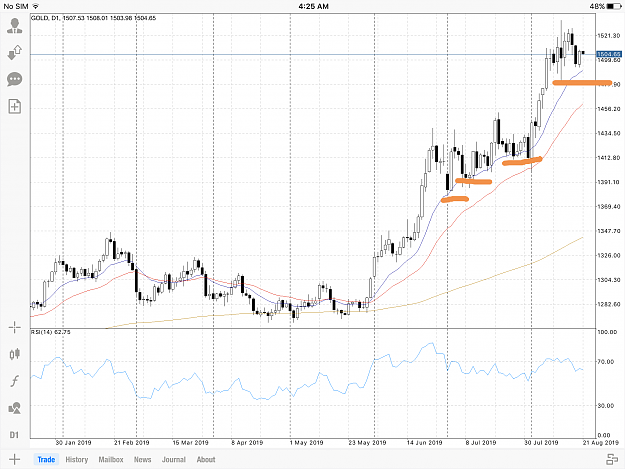Click the 1347.70 price axis label
The height and width of the screenshot is (469, 625).
(x=609, y=231)
